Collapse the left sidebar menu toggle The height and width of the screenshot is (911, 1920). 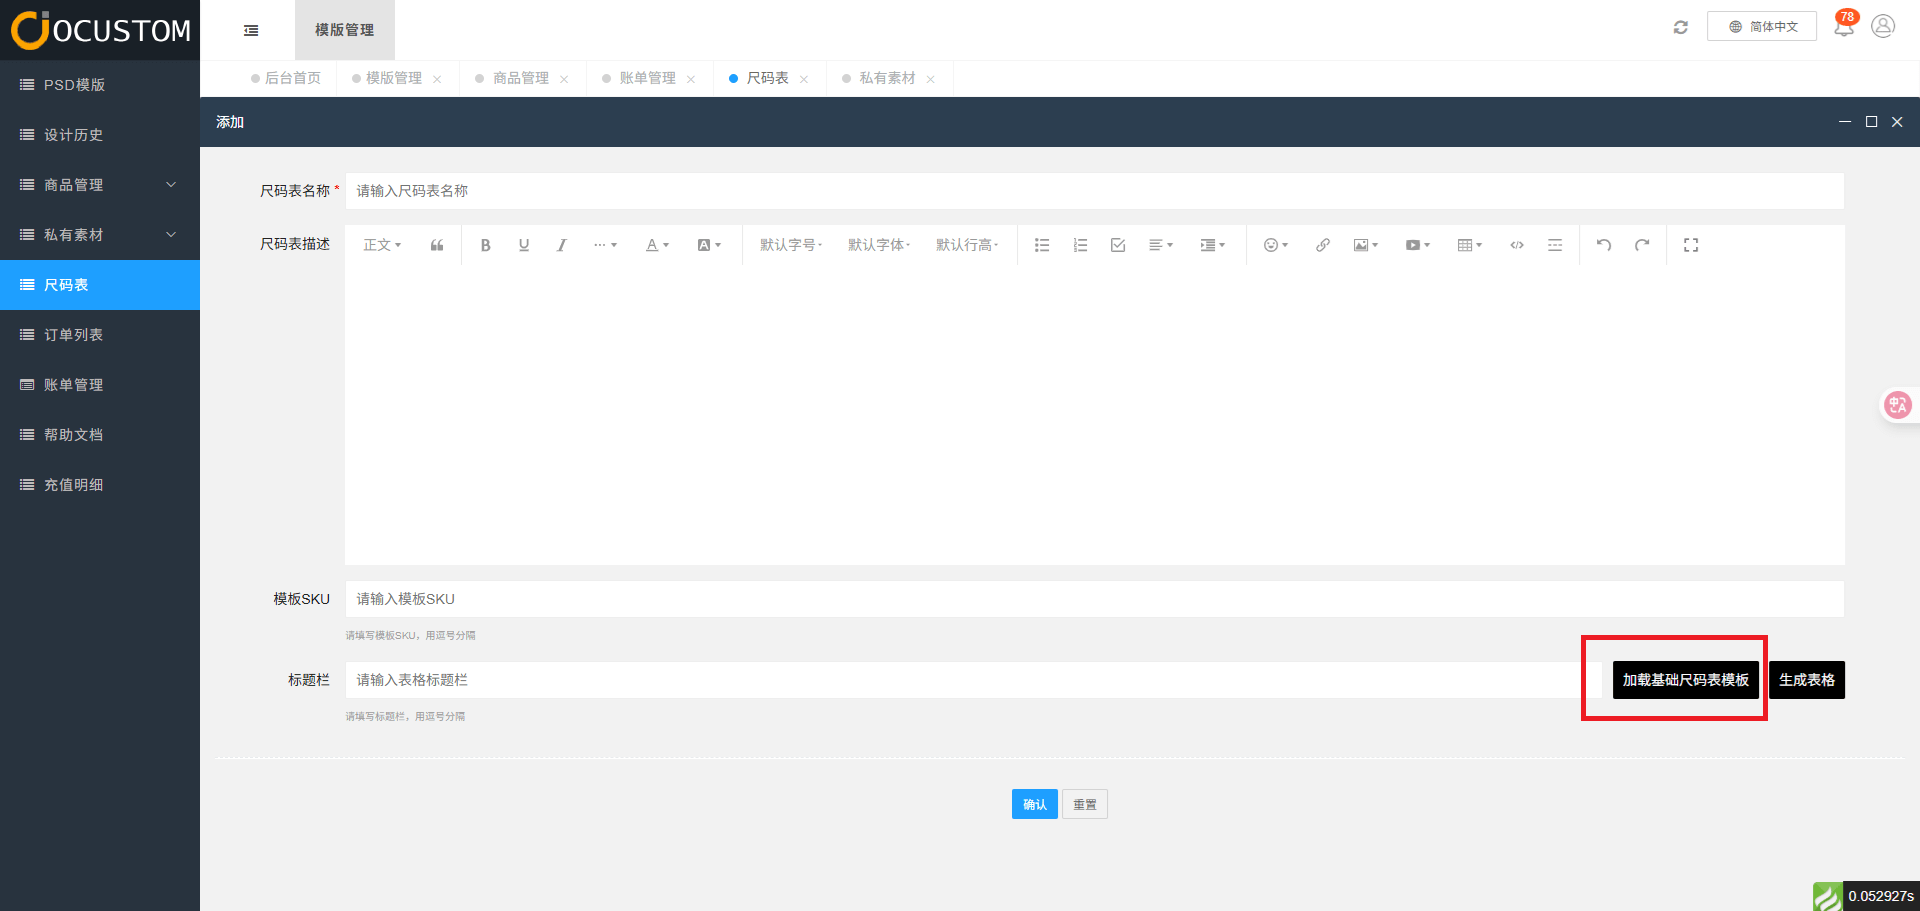tap(251, 30)
